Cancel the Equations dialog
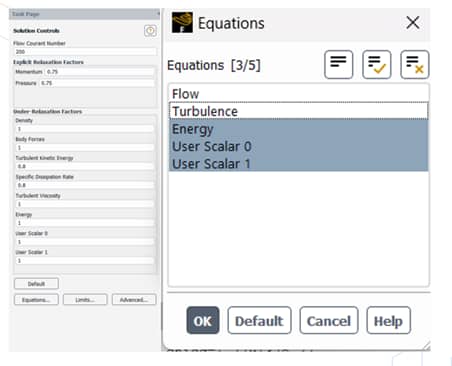Viewport: 452px width, 366px height. click(329, 321)
